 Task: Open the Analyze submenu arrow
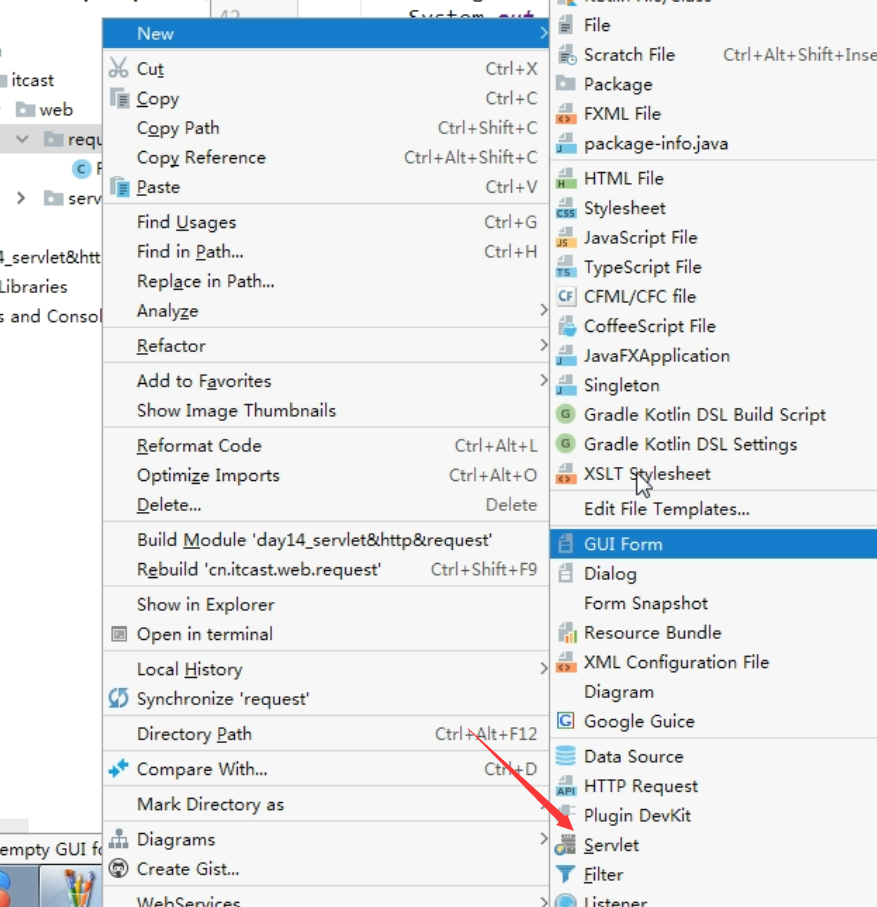click(x=543, y=311)
